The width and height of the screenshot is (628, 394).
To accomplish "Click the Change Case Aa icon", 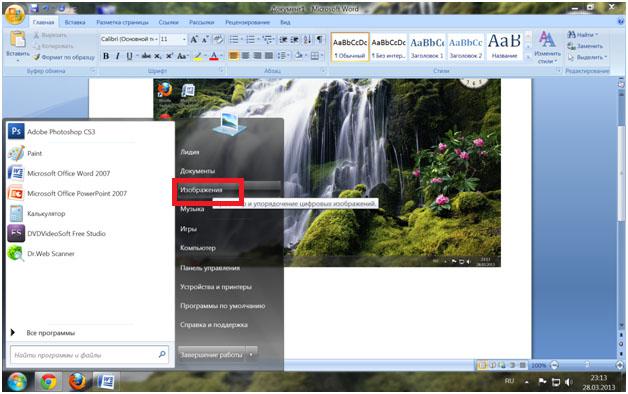I will tap(182, 56).
